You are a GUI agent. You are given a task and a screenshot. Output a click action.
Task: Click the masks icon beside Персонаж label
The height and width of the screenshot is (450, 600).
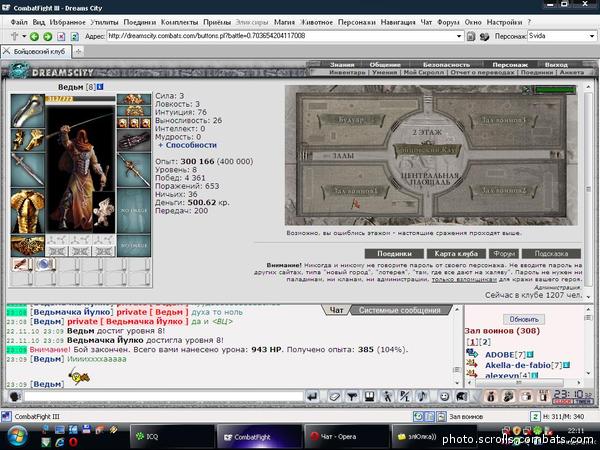pyautogui.click(x=484, y=36)
